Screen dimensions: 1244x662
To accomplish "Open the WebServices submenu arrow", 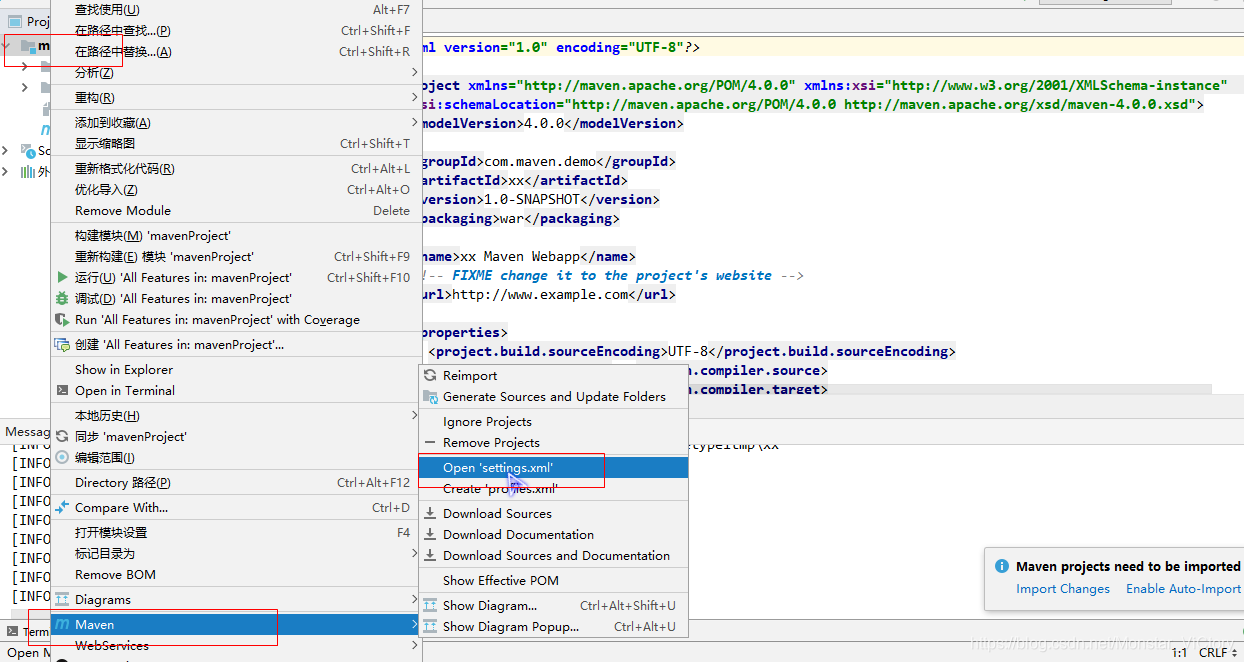I will pos(414,645).
